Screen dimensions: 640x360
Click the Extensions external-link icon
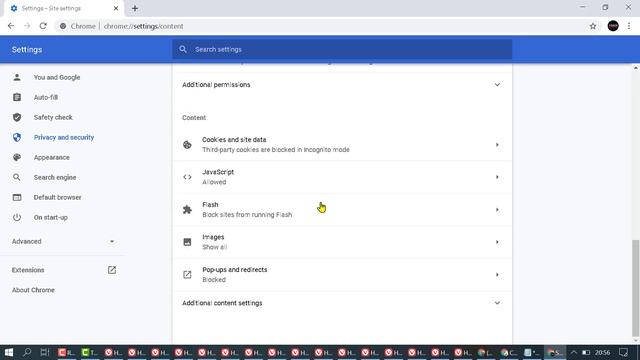tap(112, 270)
